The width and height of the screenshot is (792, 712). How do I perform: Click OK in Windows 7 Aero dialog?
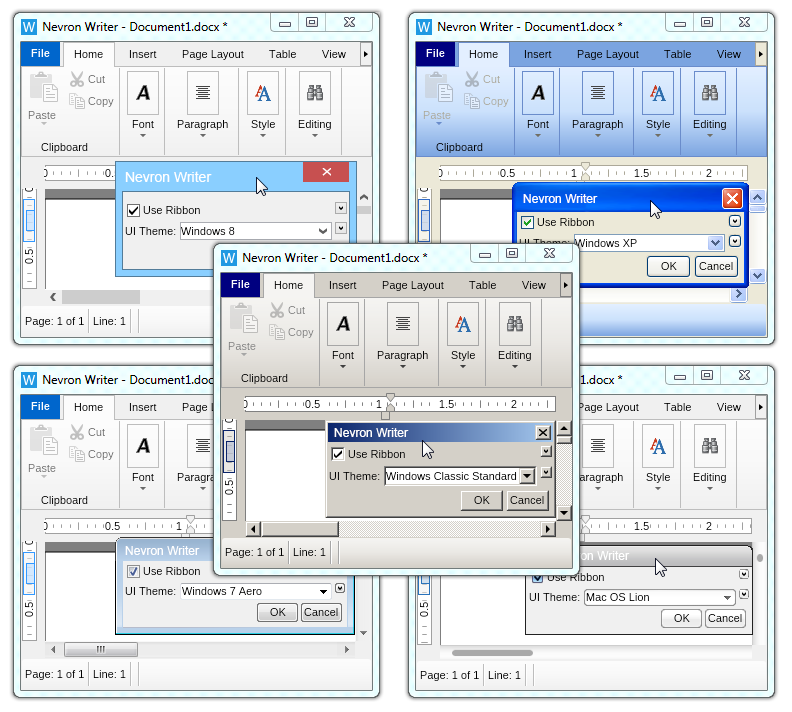click(278, 612)
